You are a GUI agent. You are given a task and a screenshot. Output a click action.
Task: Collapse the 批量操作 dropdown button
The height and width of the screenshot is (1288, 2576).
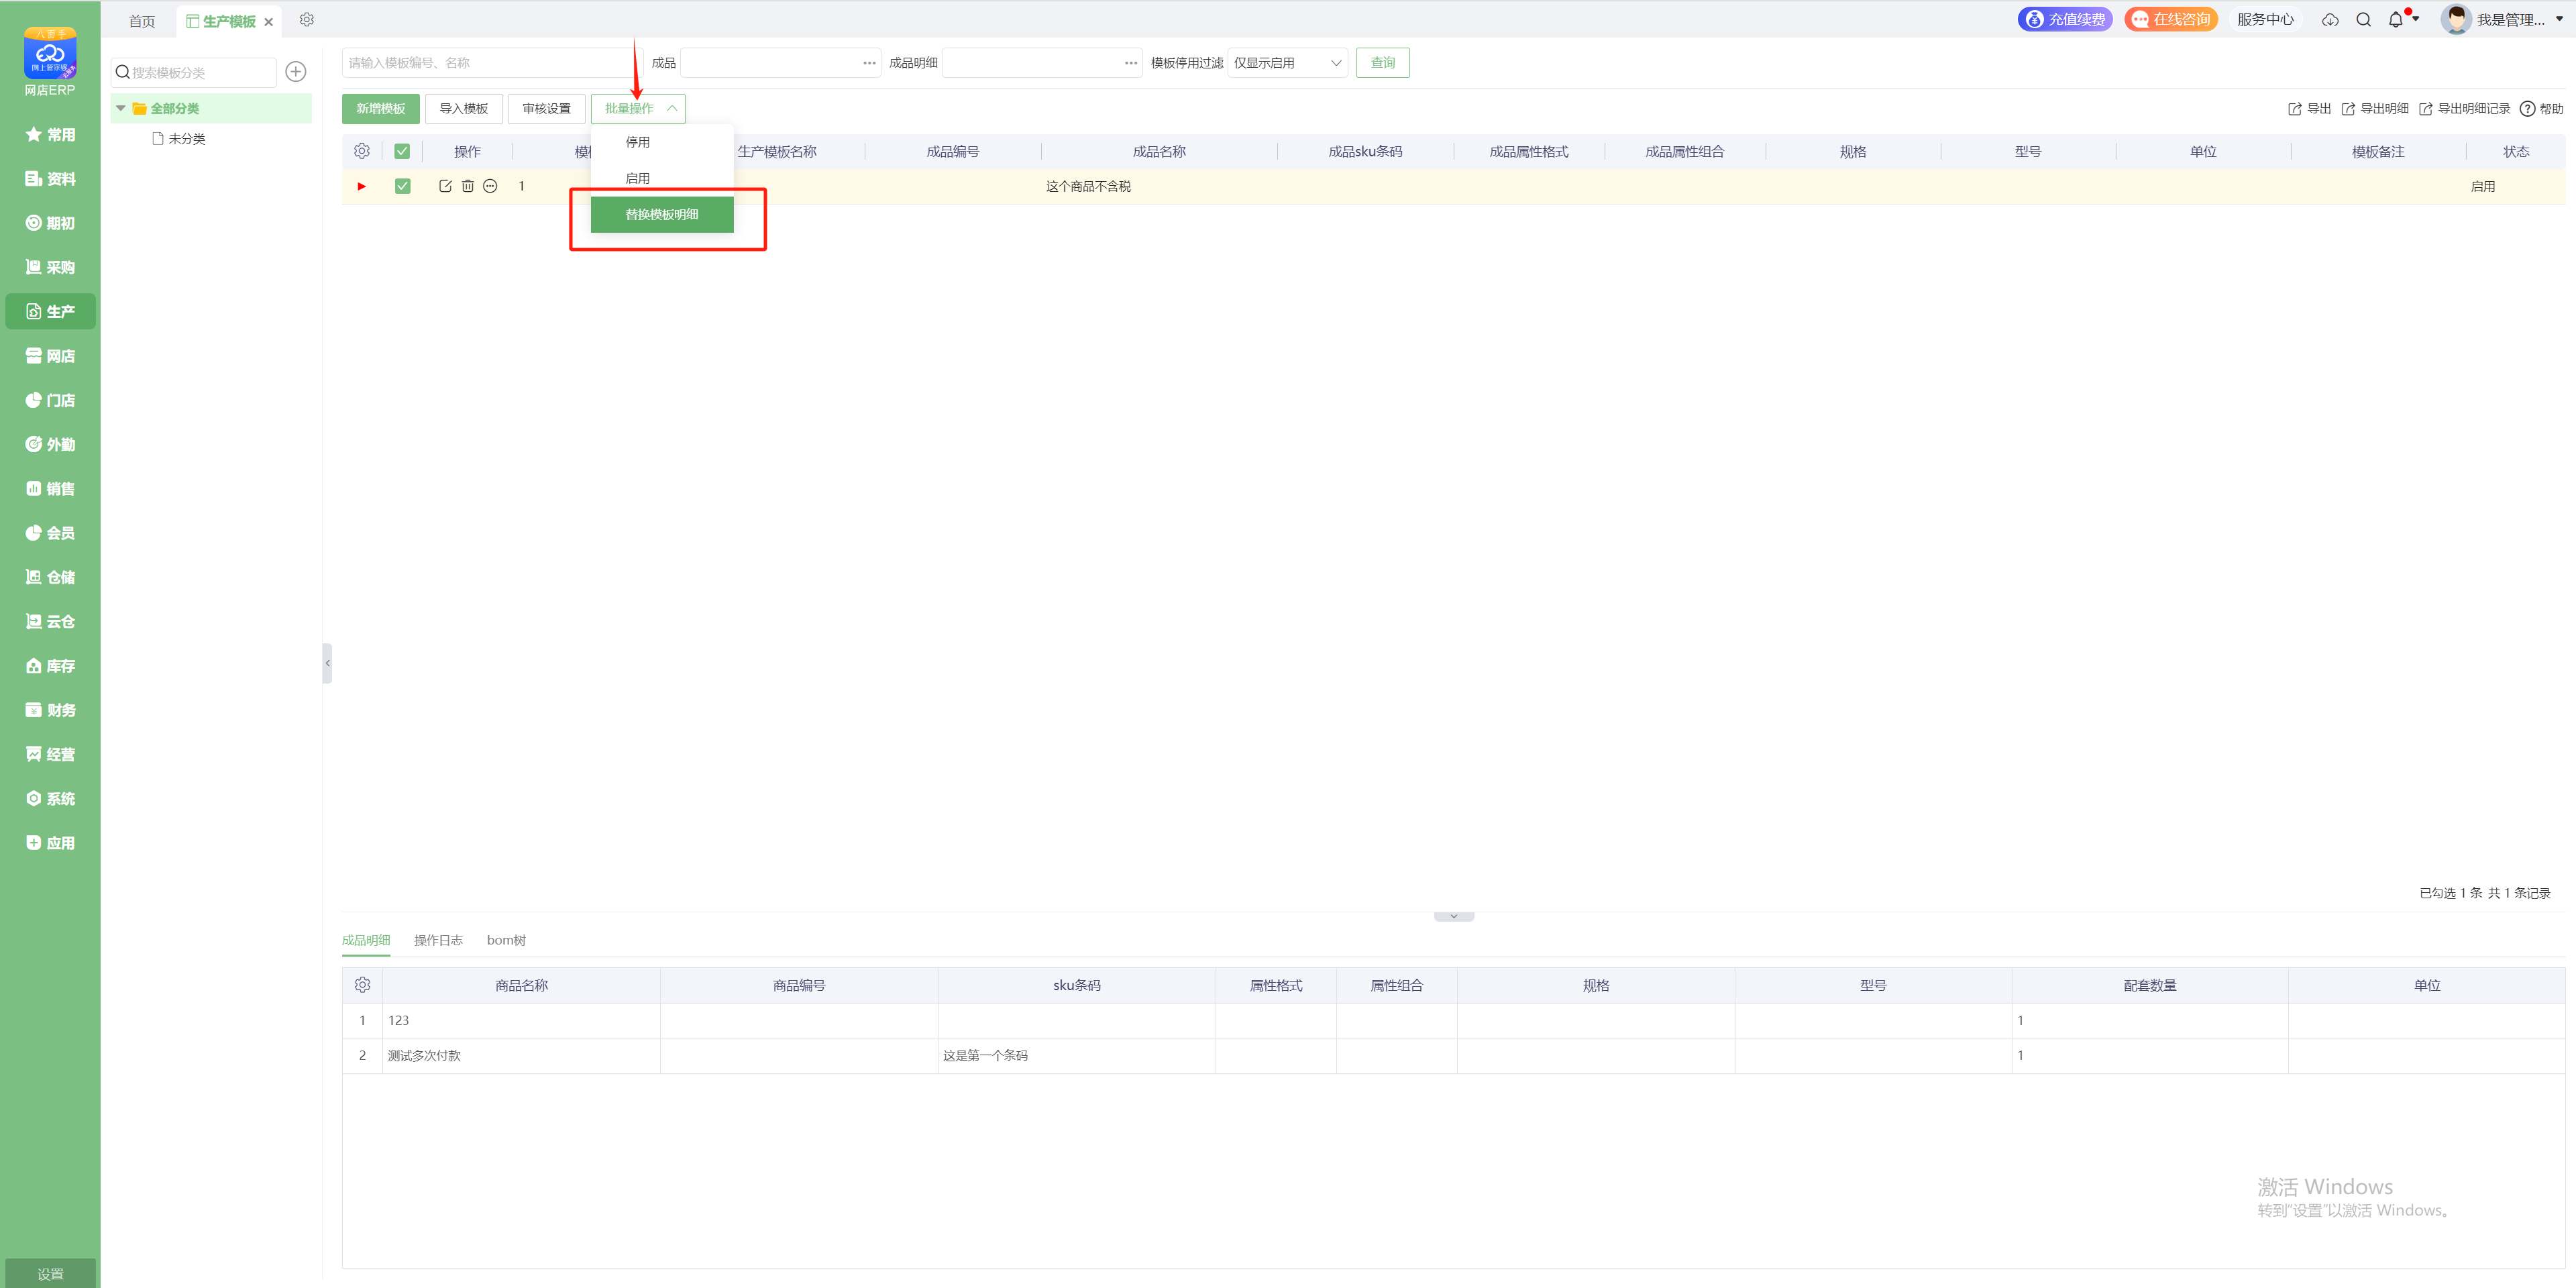click(638, 108)
